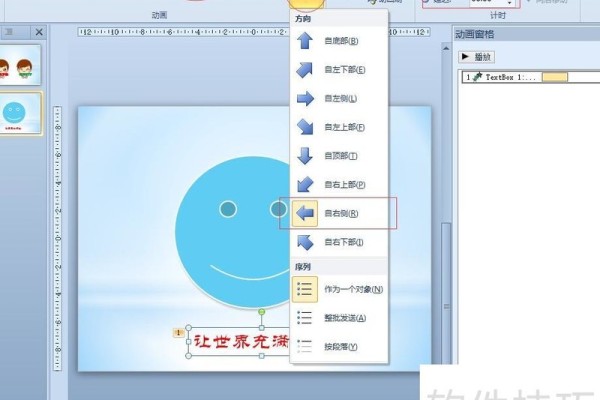
Task: Click the 计时 group label
Action: tap(498, 15)
